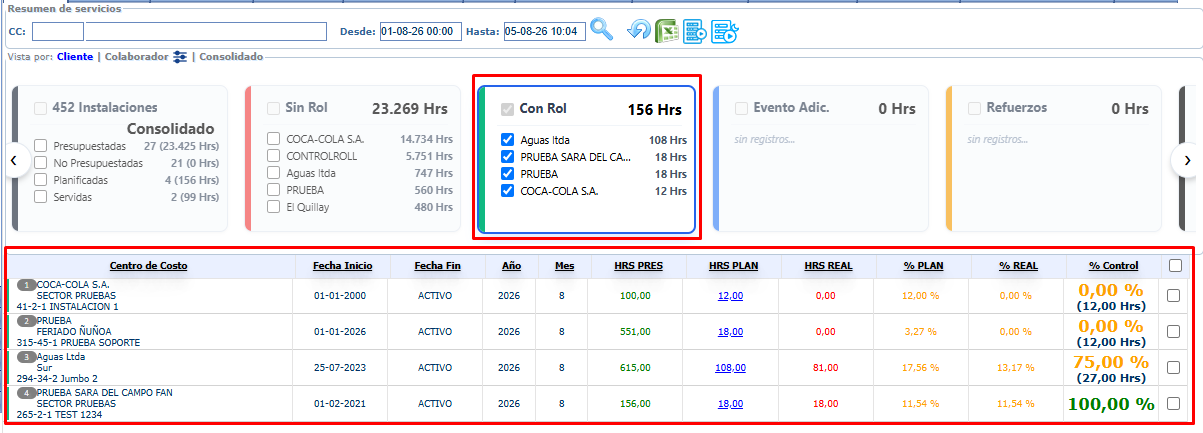Check PRUEBA under Sin Rol
The height and width of the screenshot is (433, 1203).
click(274, 190)
